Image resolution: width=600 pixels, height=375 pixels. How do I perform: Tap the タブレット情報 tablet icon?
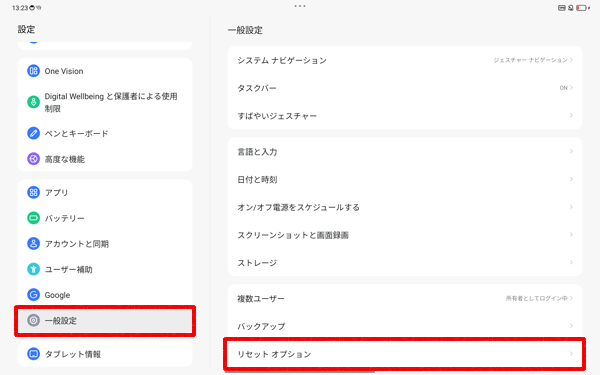[33, 354]
